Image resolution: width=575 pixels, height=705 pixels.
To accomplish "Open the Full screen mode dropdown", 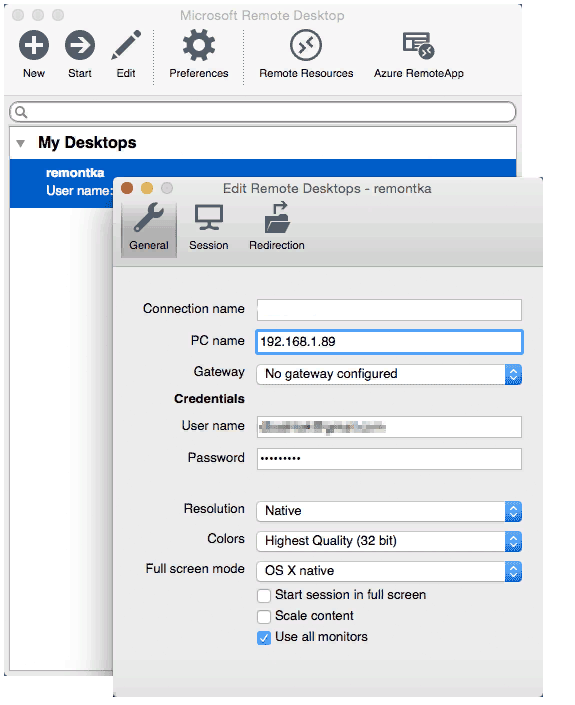I will (x=389, y=571).
